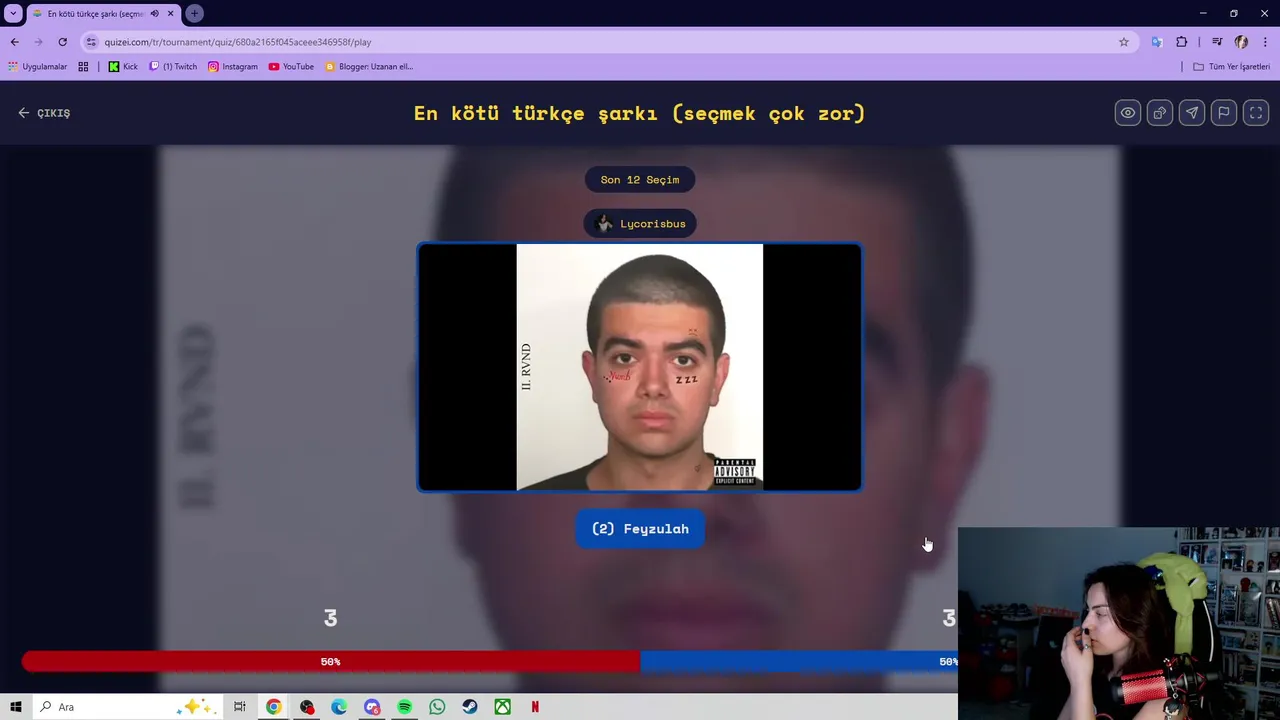Open the Uygulamalar apps bookmark
The height and width of the screenshot is (720, 1280).
(x=38, y=67)
